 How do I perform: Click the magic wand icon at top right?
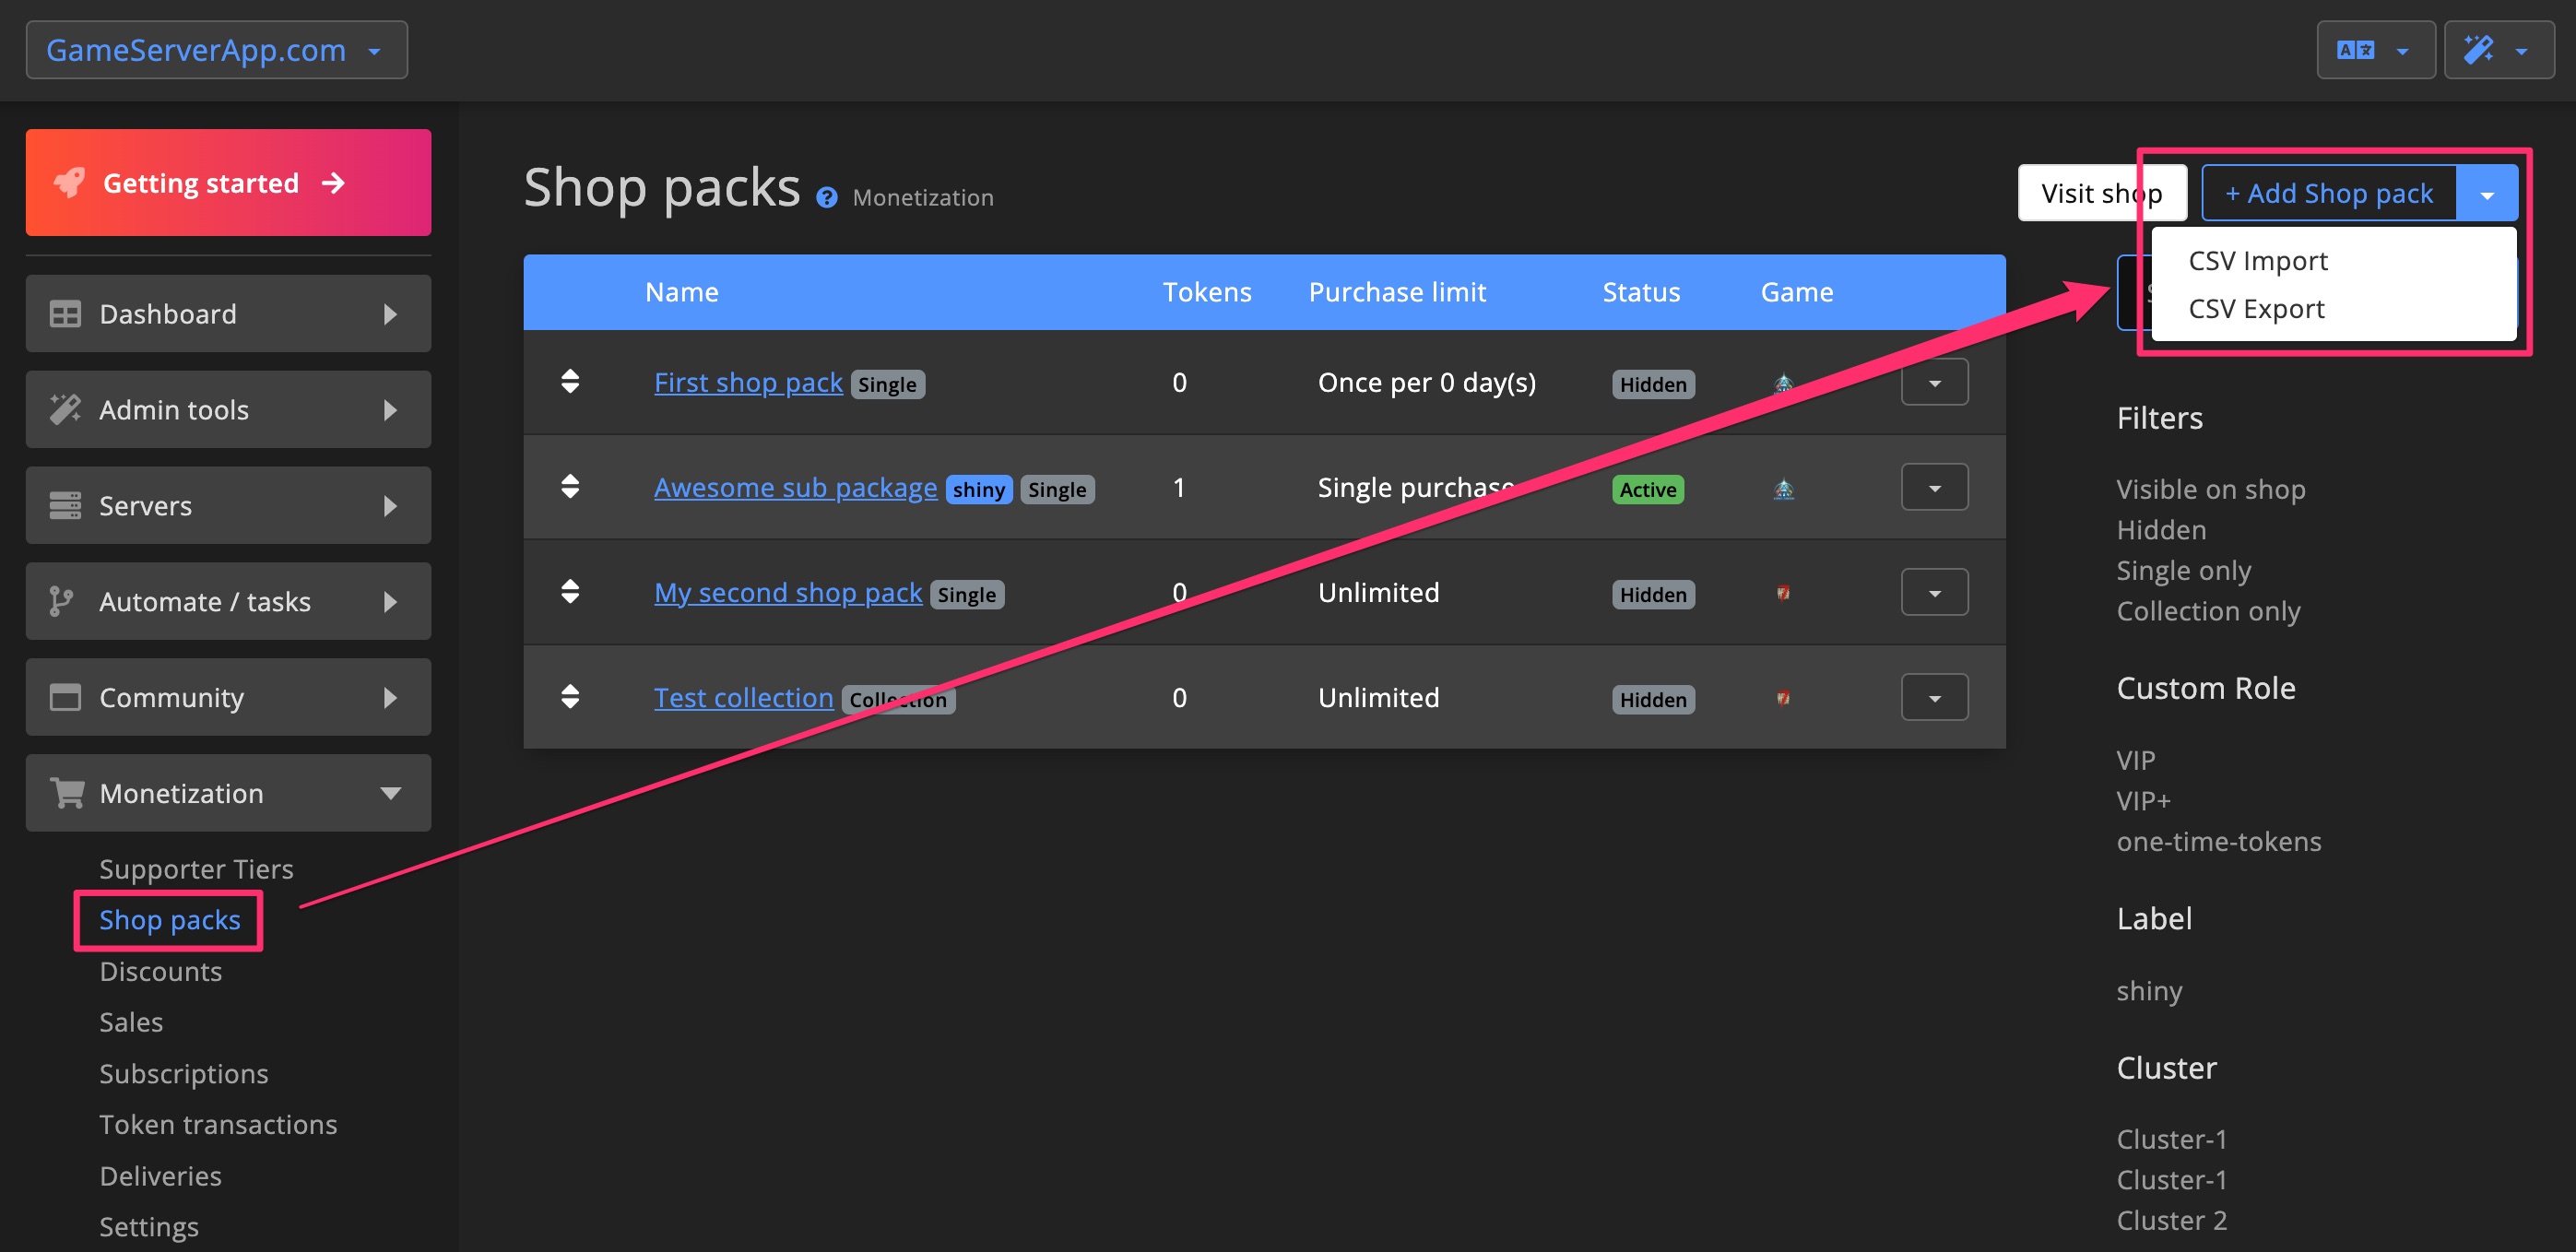[x=2480, y=49]
